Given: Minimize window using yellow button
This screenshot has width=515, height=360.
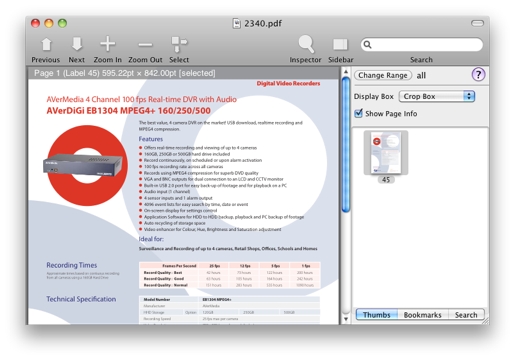Looking at the screenshot, I should pos(49,23).
